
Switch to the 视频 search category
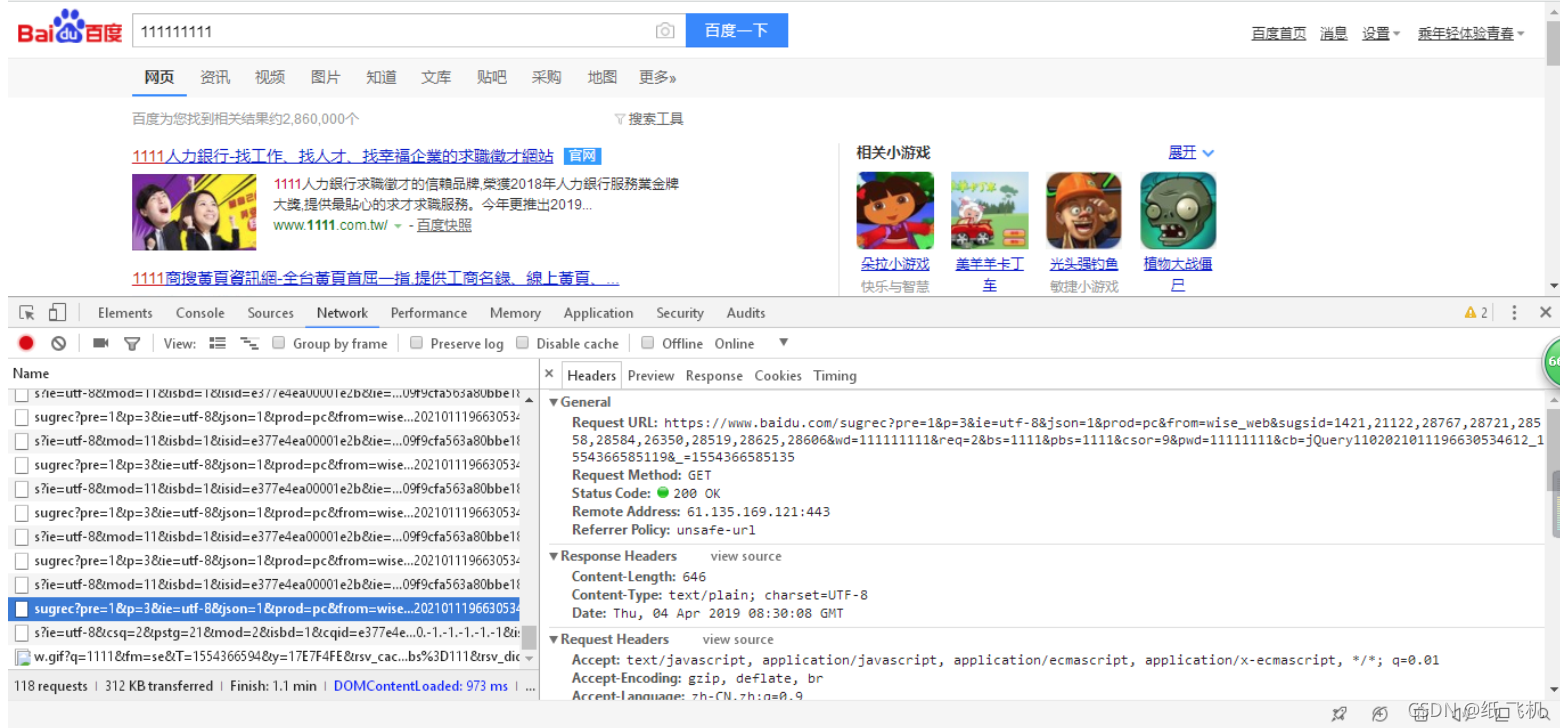pos(270,77)
